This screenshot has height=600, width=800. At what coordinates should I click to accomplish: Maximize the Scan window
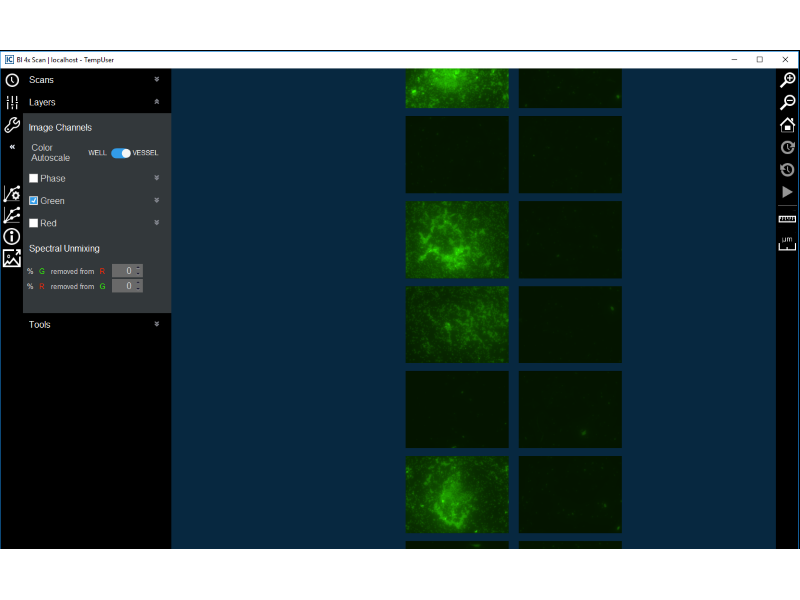pos(760,60)
